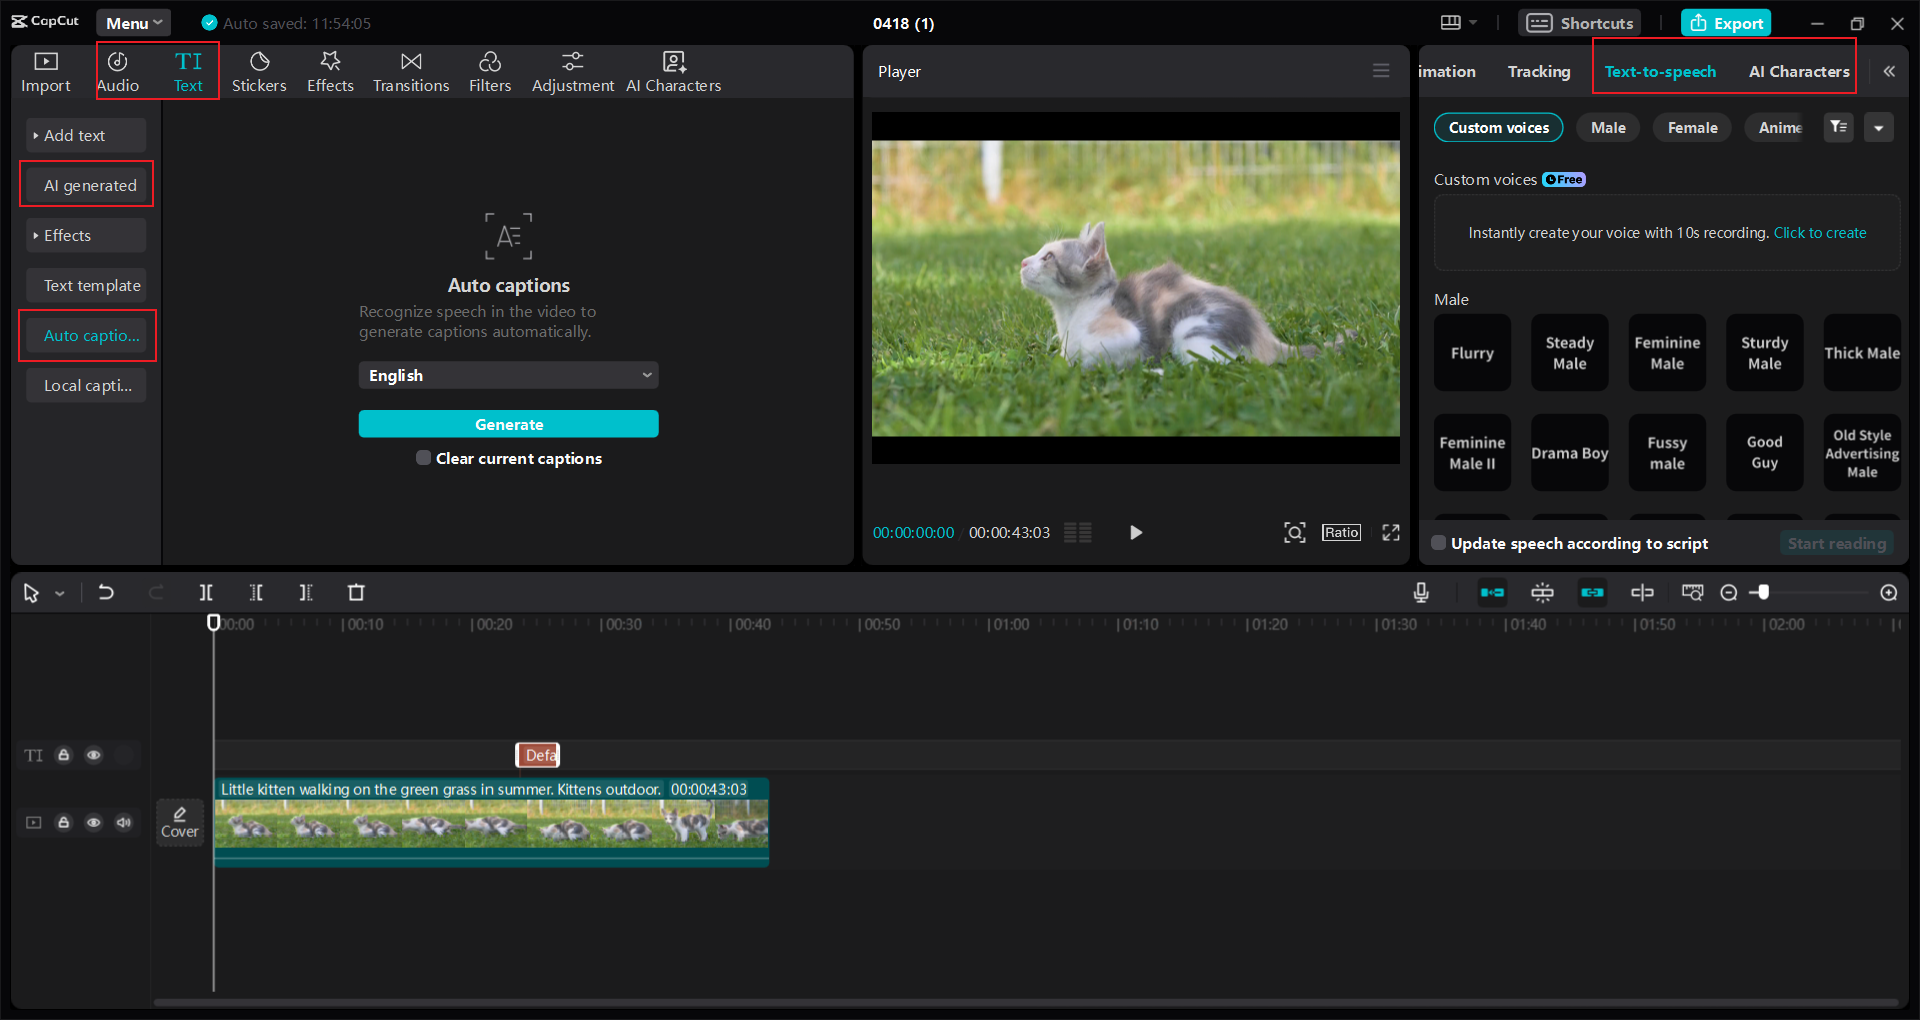The width and height of the screenshot is (1920, 1020).
Task: Enable Update speech according to script
Action: point(1439,543)
